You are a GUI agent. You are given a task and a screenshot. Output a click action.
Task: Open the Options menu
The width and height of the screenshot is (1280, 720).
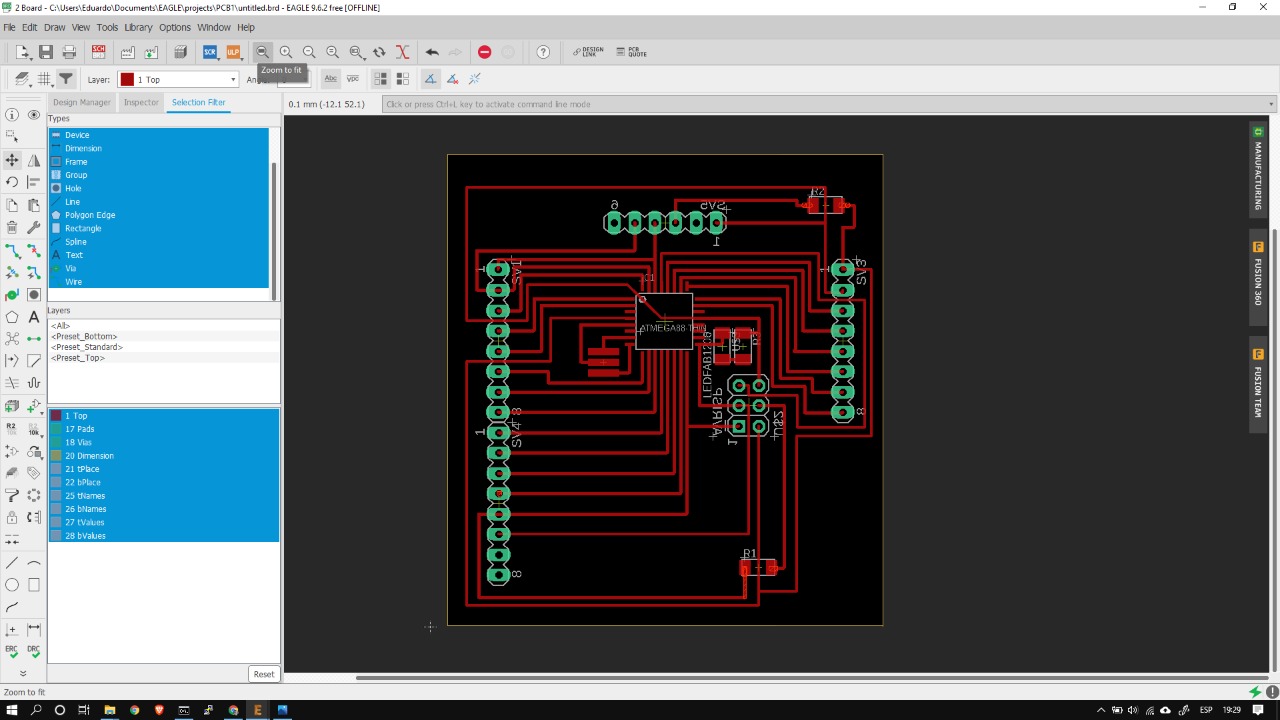point(174,27)
